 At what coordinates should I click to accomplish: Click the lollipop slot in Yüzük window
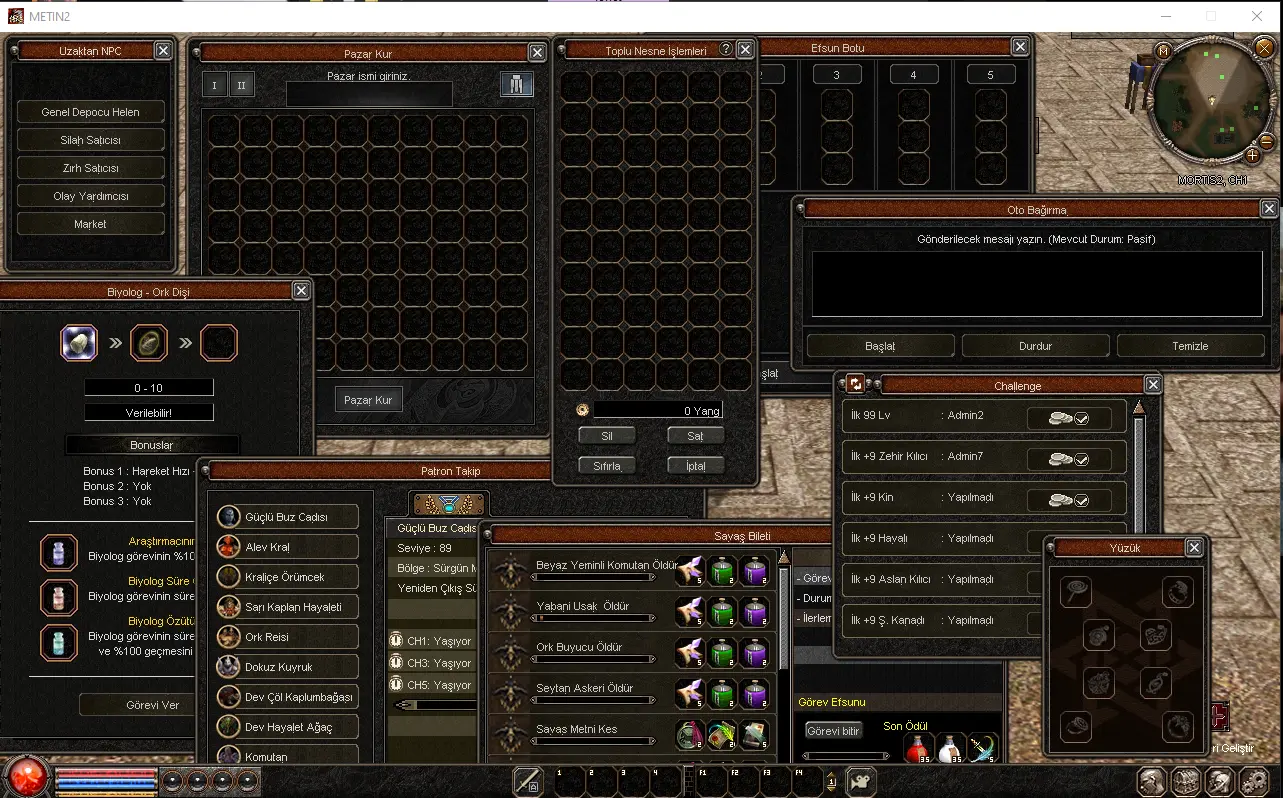coord(1076,592)
